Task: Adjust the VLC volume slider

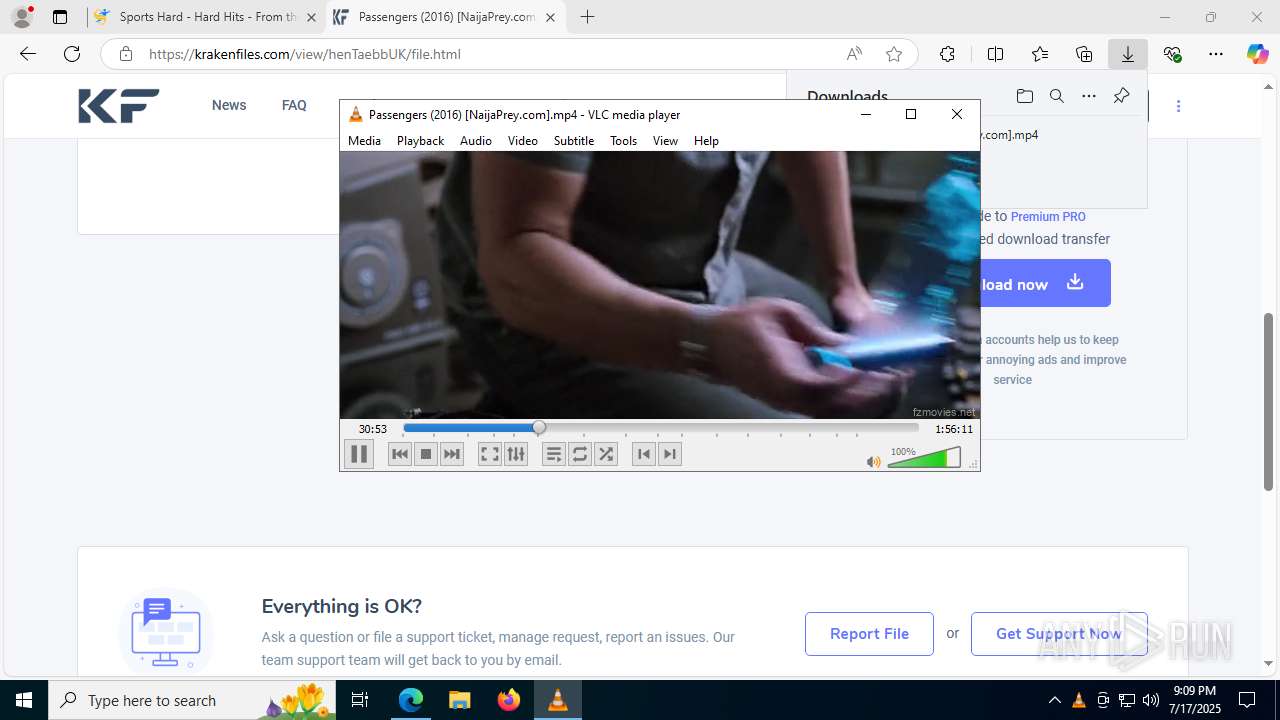Action: (x=924, y=458)
